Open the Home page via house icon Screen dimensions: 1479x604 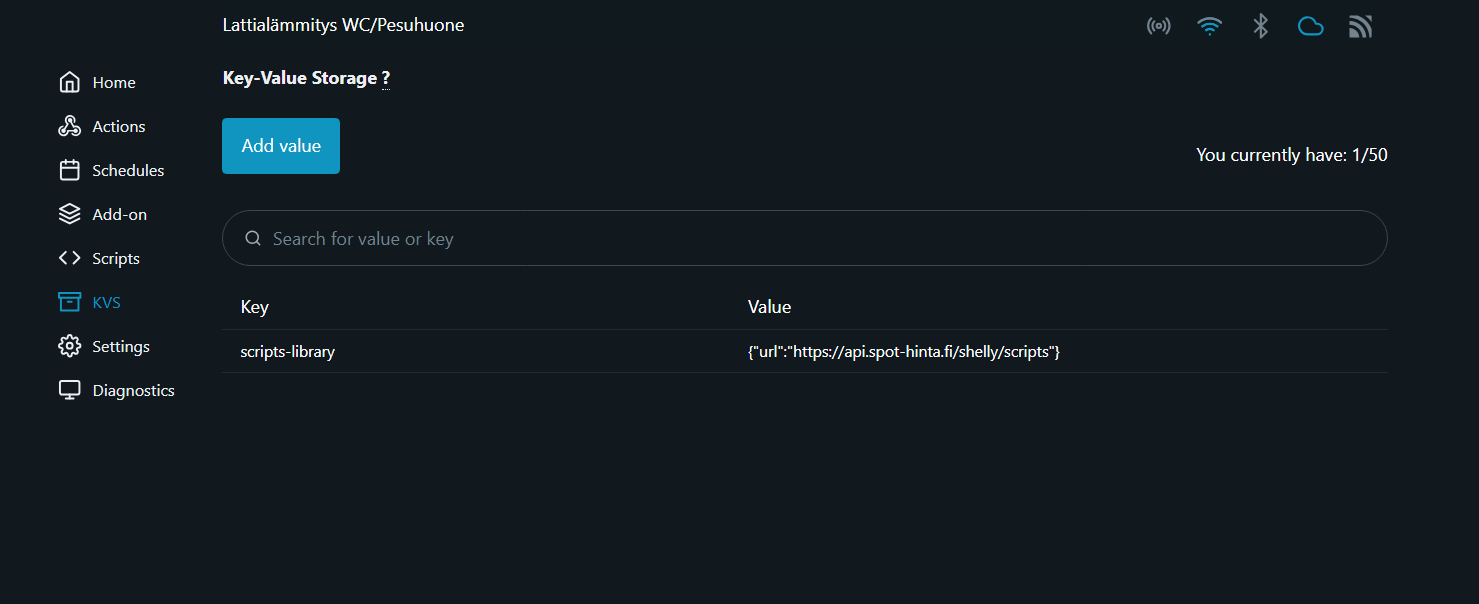point(69,82)
